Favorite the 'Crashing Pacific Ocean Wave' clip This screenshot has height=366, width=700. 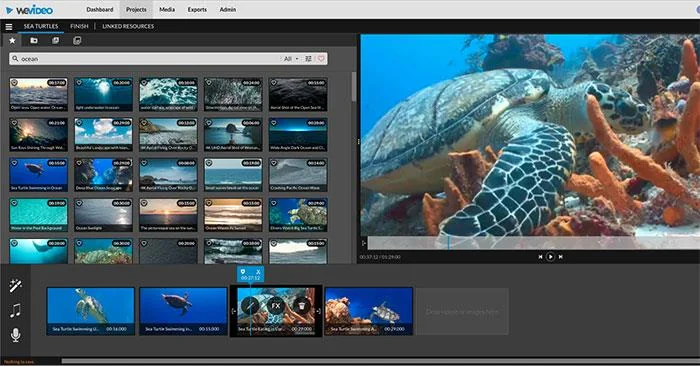(x=274, y=163)
